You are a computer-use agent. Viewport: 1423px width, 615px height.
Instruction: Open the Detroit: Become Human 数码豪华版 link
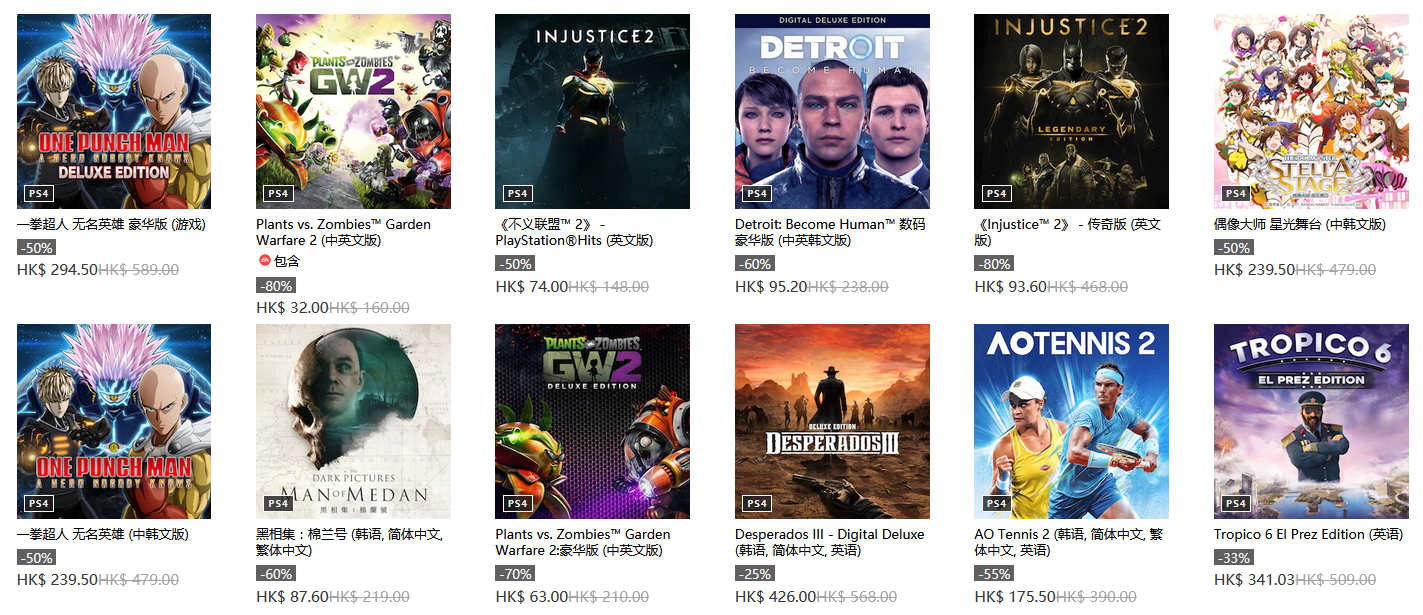coord(830,232)
